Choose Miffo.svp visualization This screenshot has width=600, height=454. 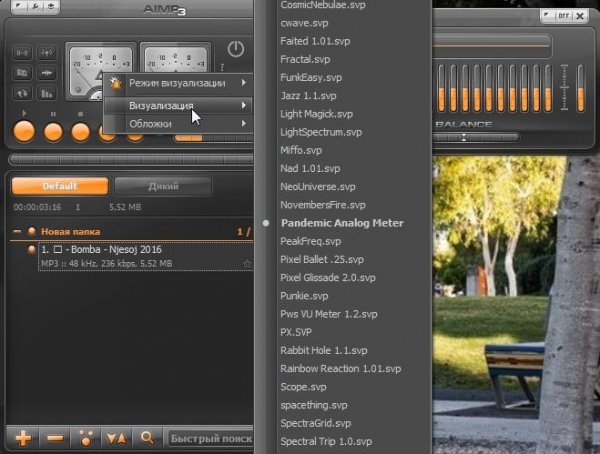(x=301, y=150)
